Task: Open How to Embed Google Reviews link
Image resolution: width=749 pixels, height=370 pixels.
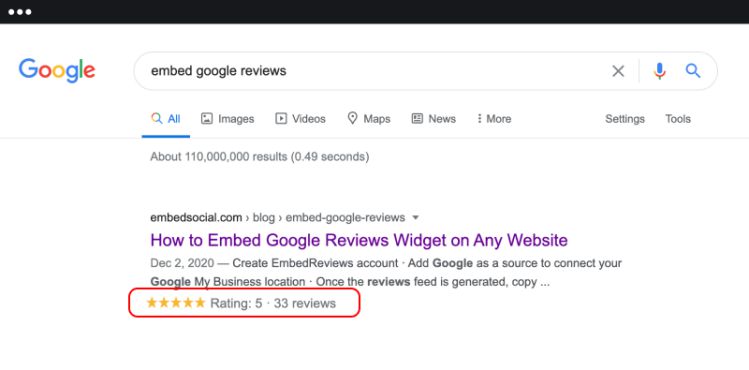Action: [x=359, y=240]
